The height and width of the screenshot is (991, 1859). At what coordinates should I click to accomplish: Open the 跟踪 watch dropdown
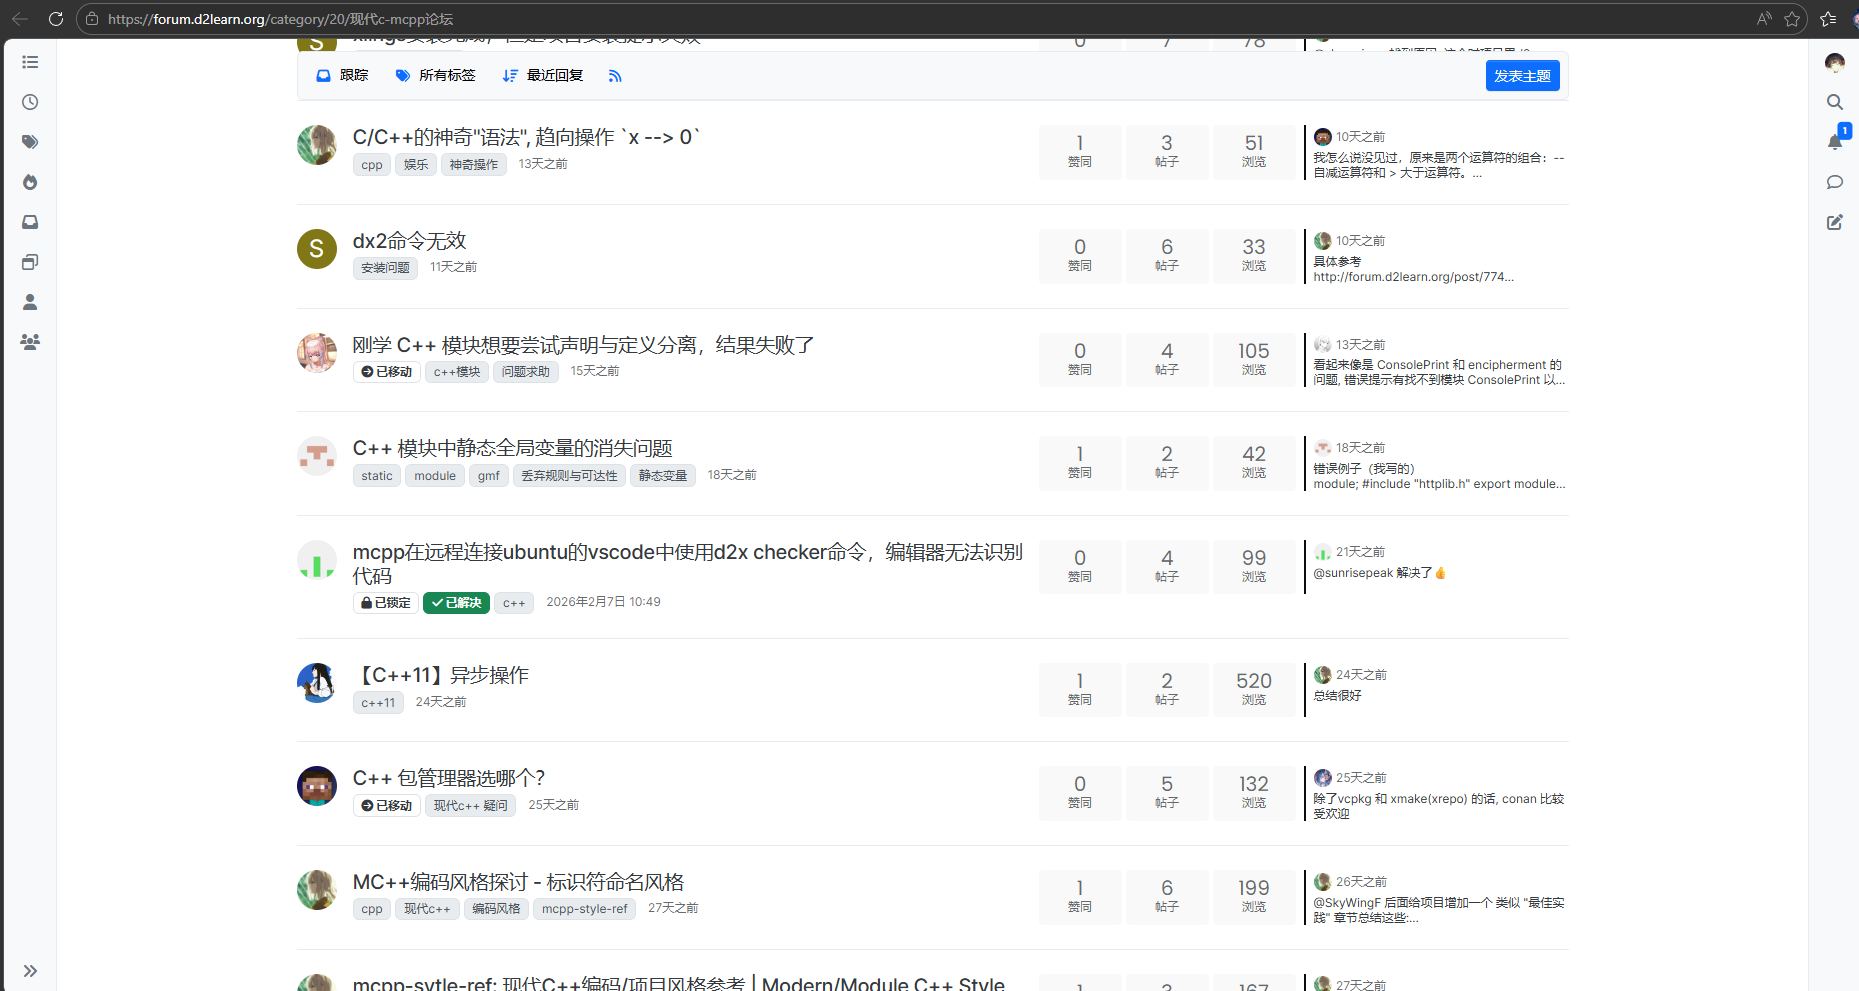tap(342, 76)
